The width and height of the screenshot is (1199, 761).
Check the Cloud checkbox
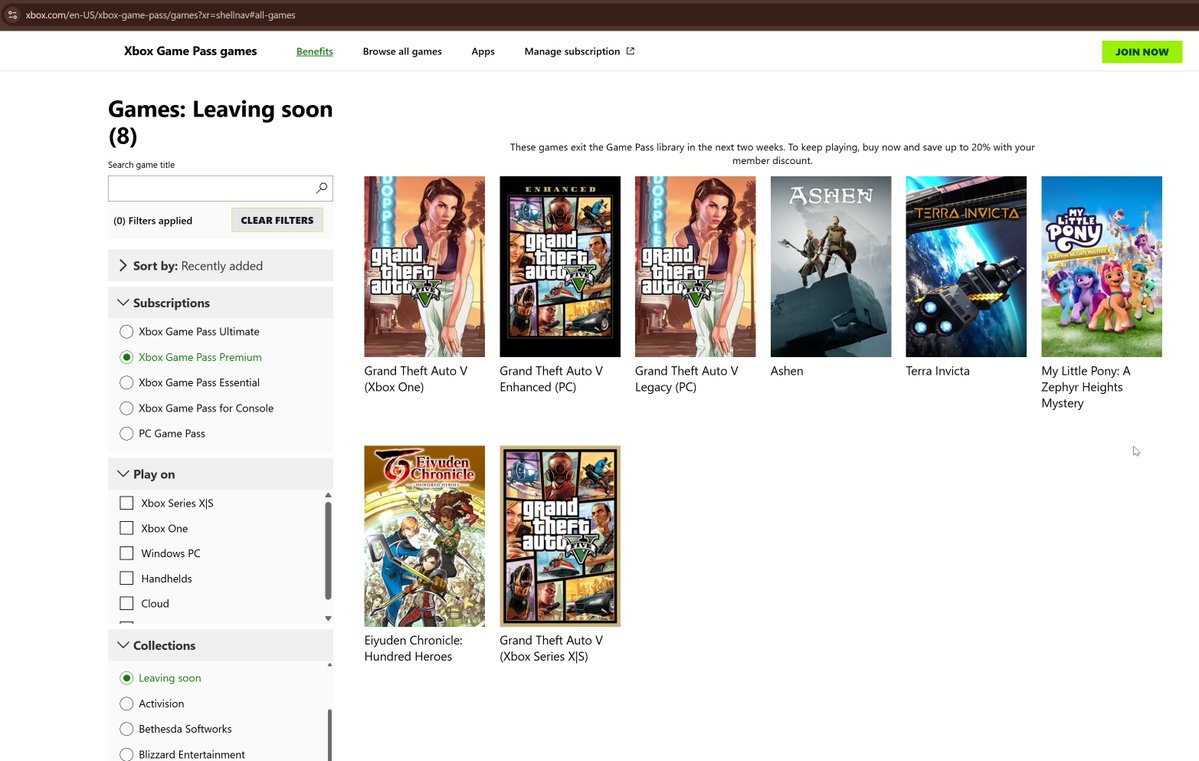[x=126, y=603]
